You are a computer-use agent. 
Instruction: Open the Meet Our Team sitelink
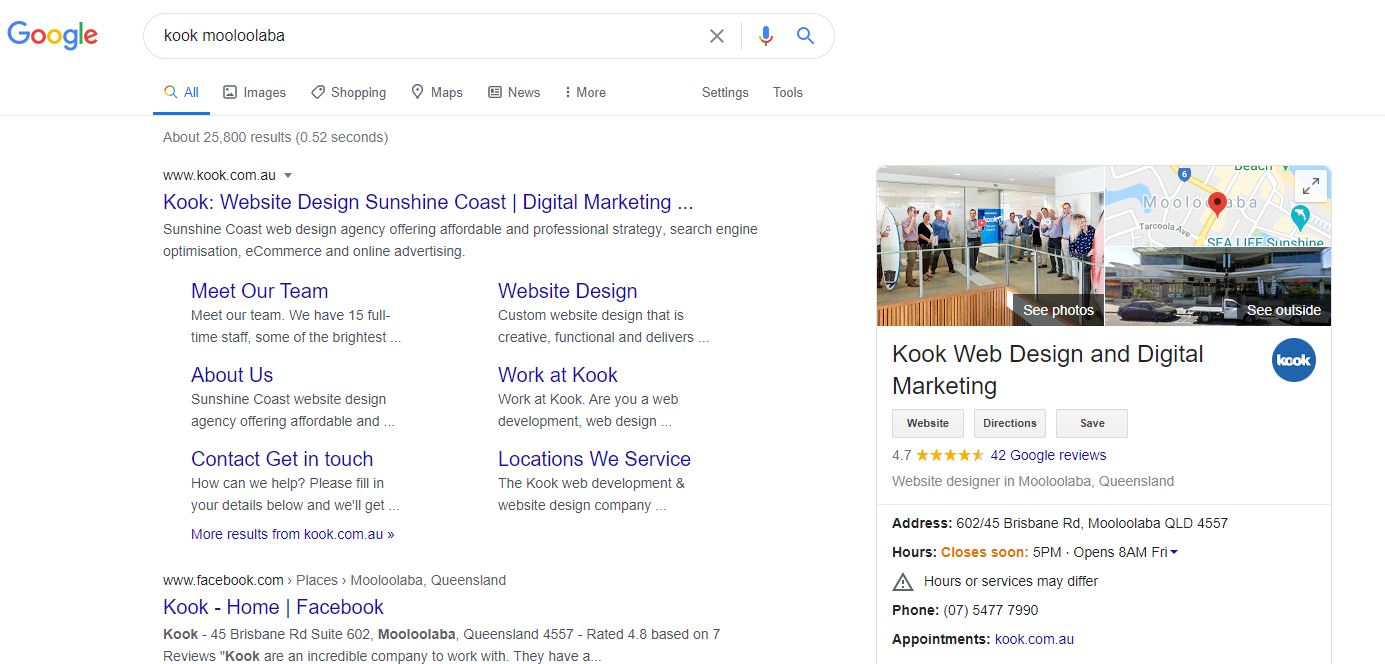click(x=259, y=290)
